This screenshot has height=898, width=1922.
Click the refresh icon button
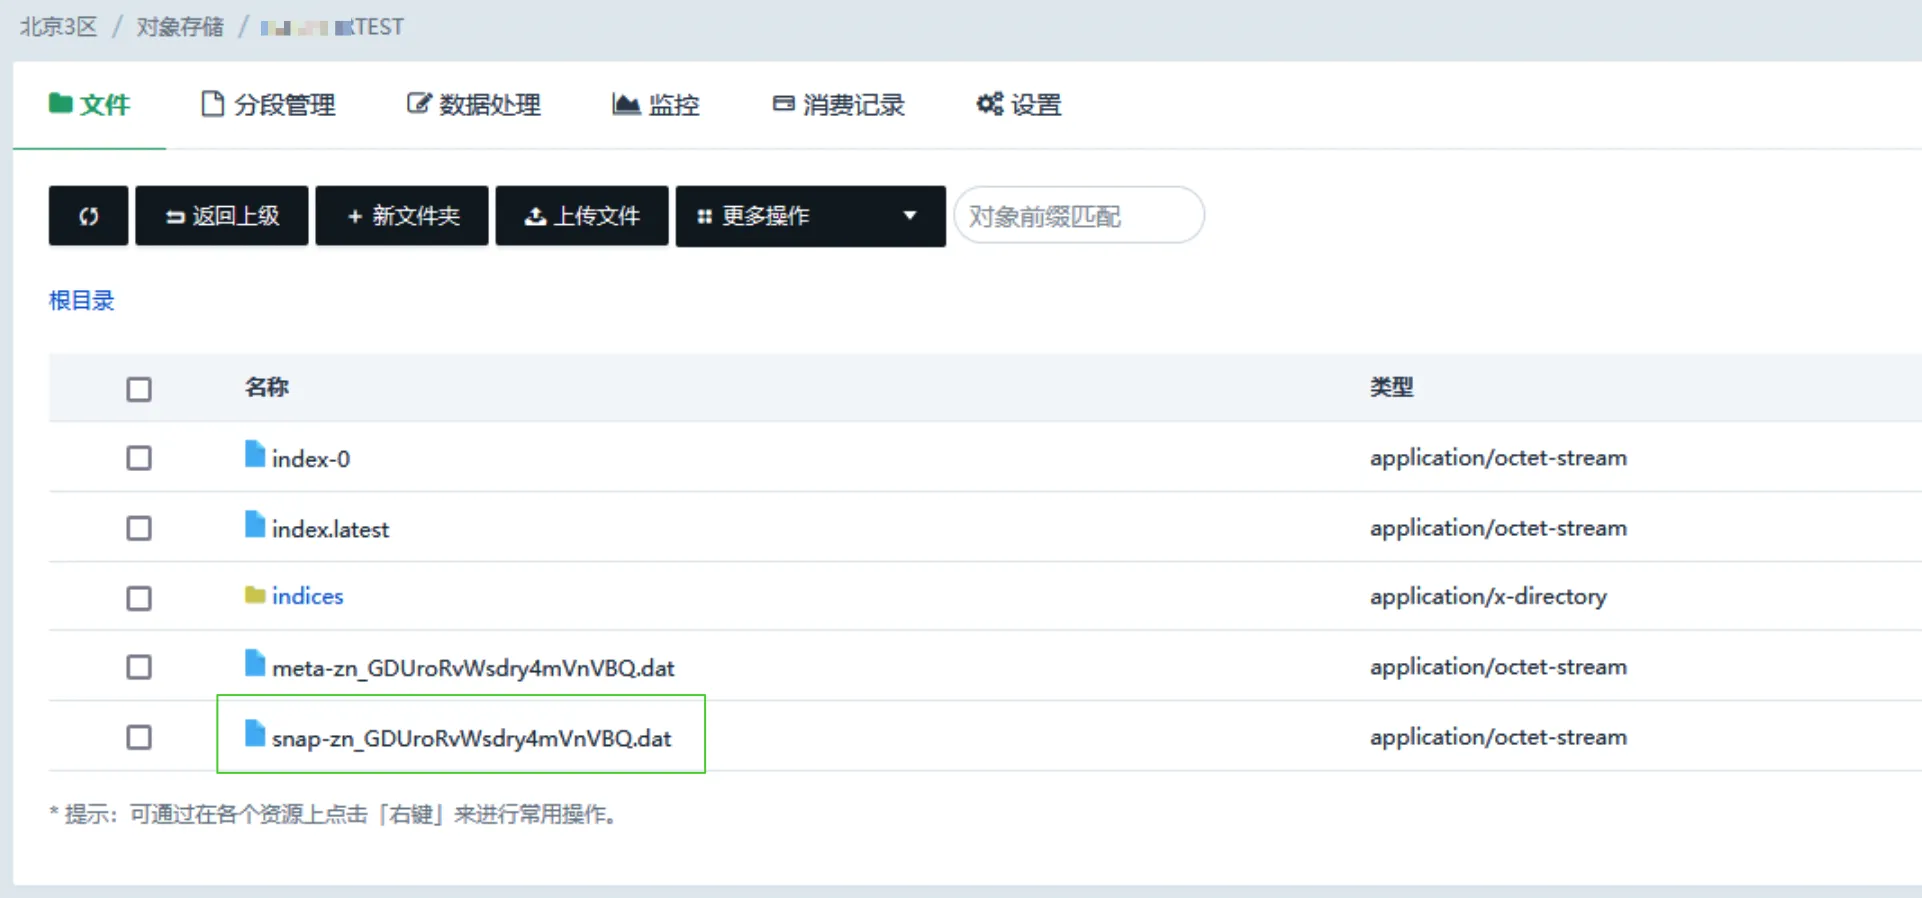(88, 216)
